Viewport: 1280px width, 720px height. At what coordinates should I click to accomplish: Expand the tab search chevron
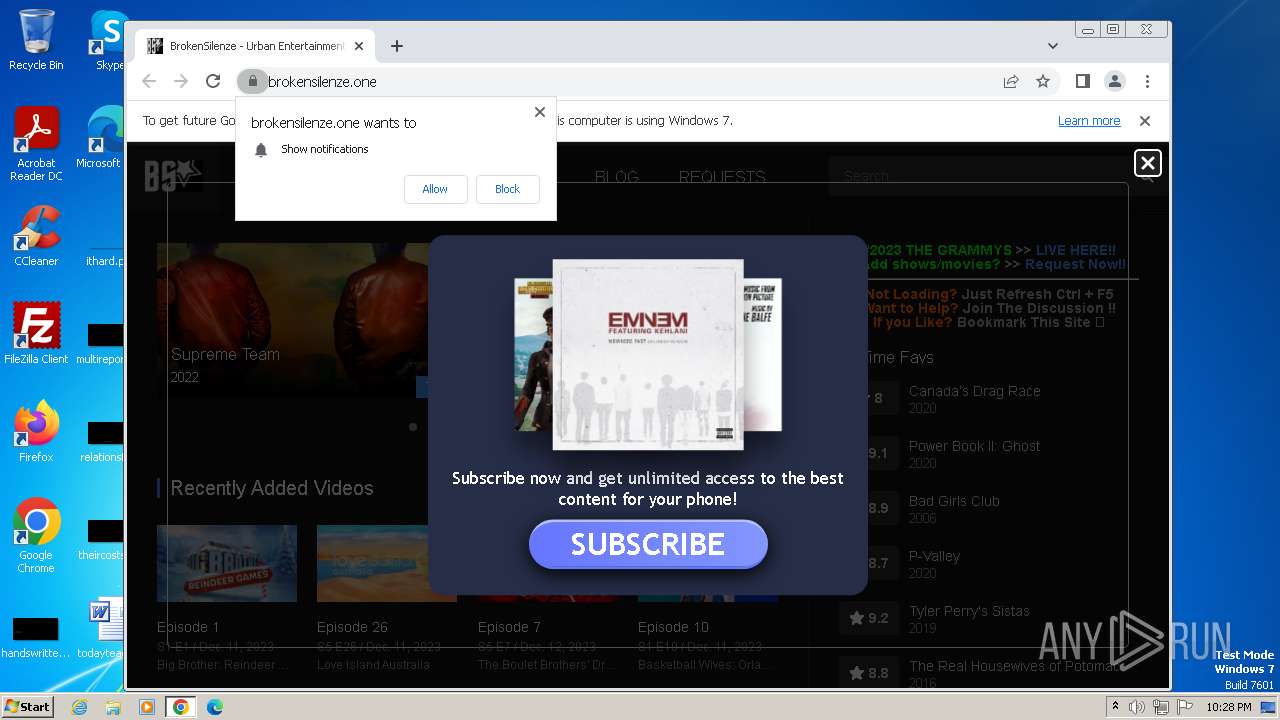(x=1053, y=46)
